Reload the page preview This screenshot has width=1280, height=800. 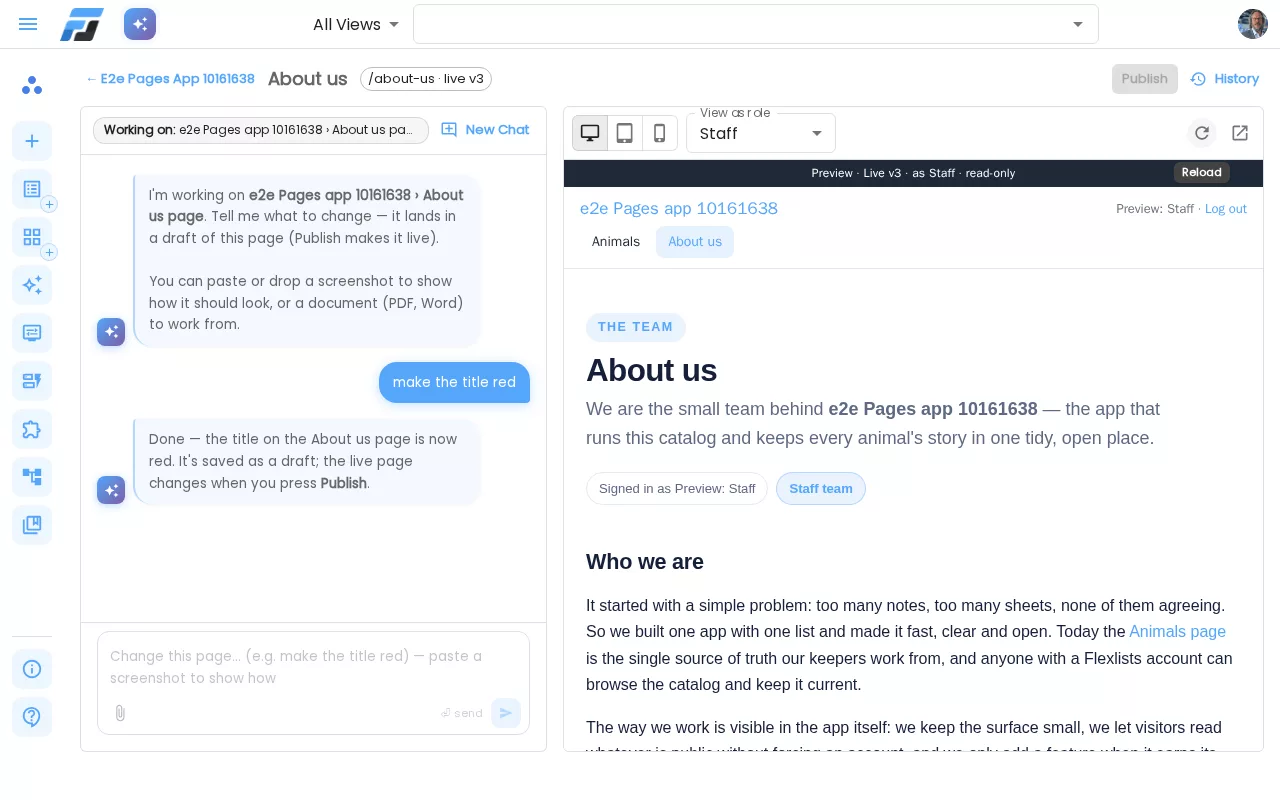click(1202, 133)
